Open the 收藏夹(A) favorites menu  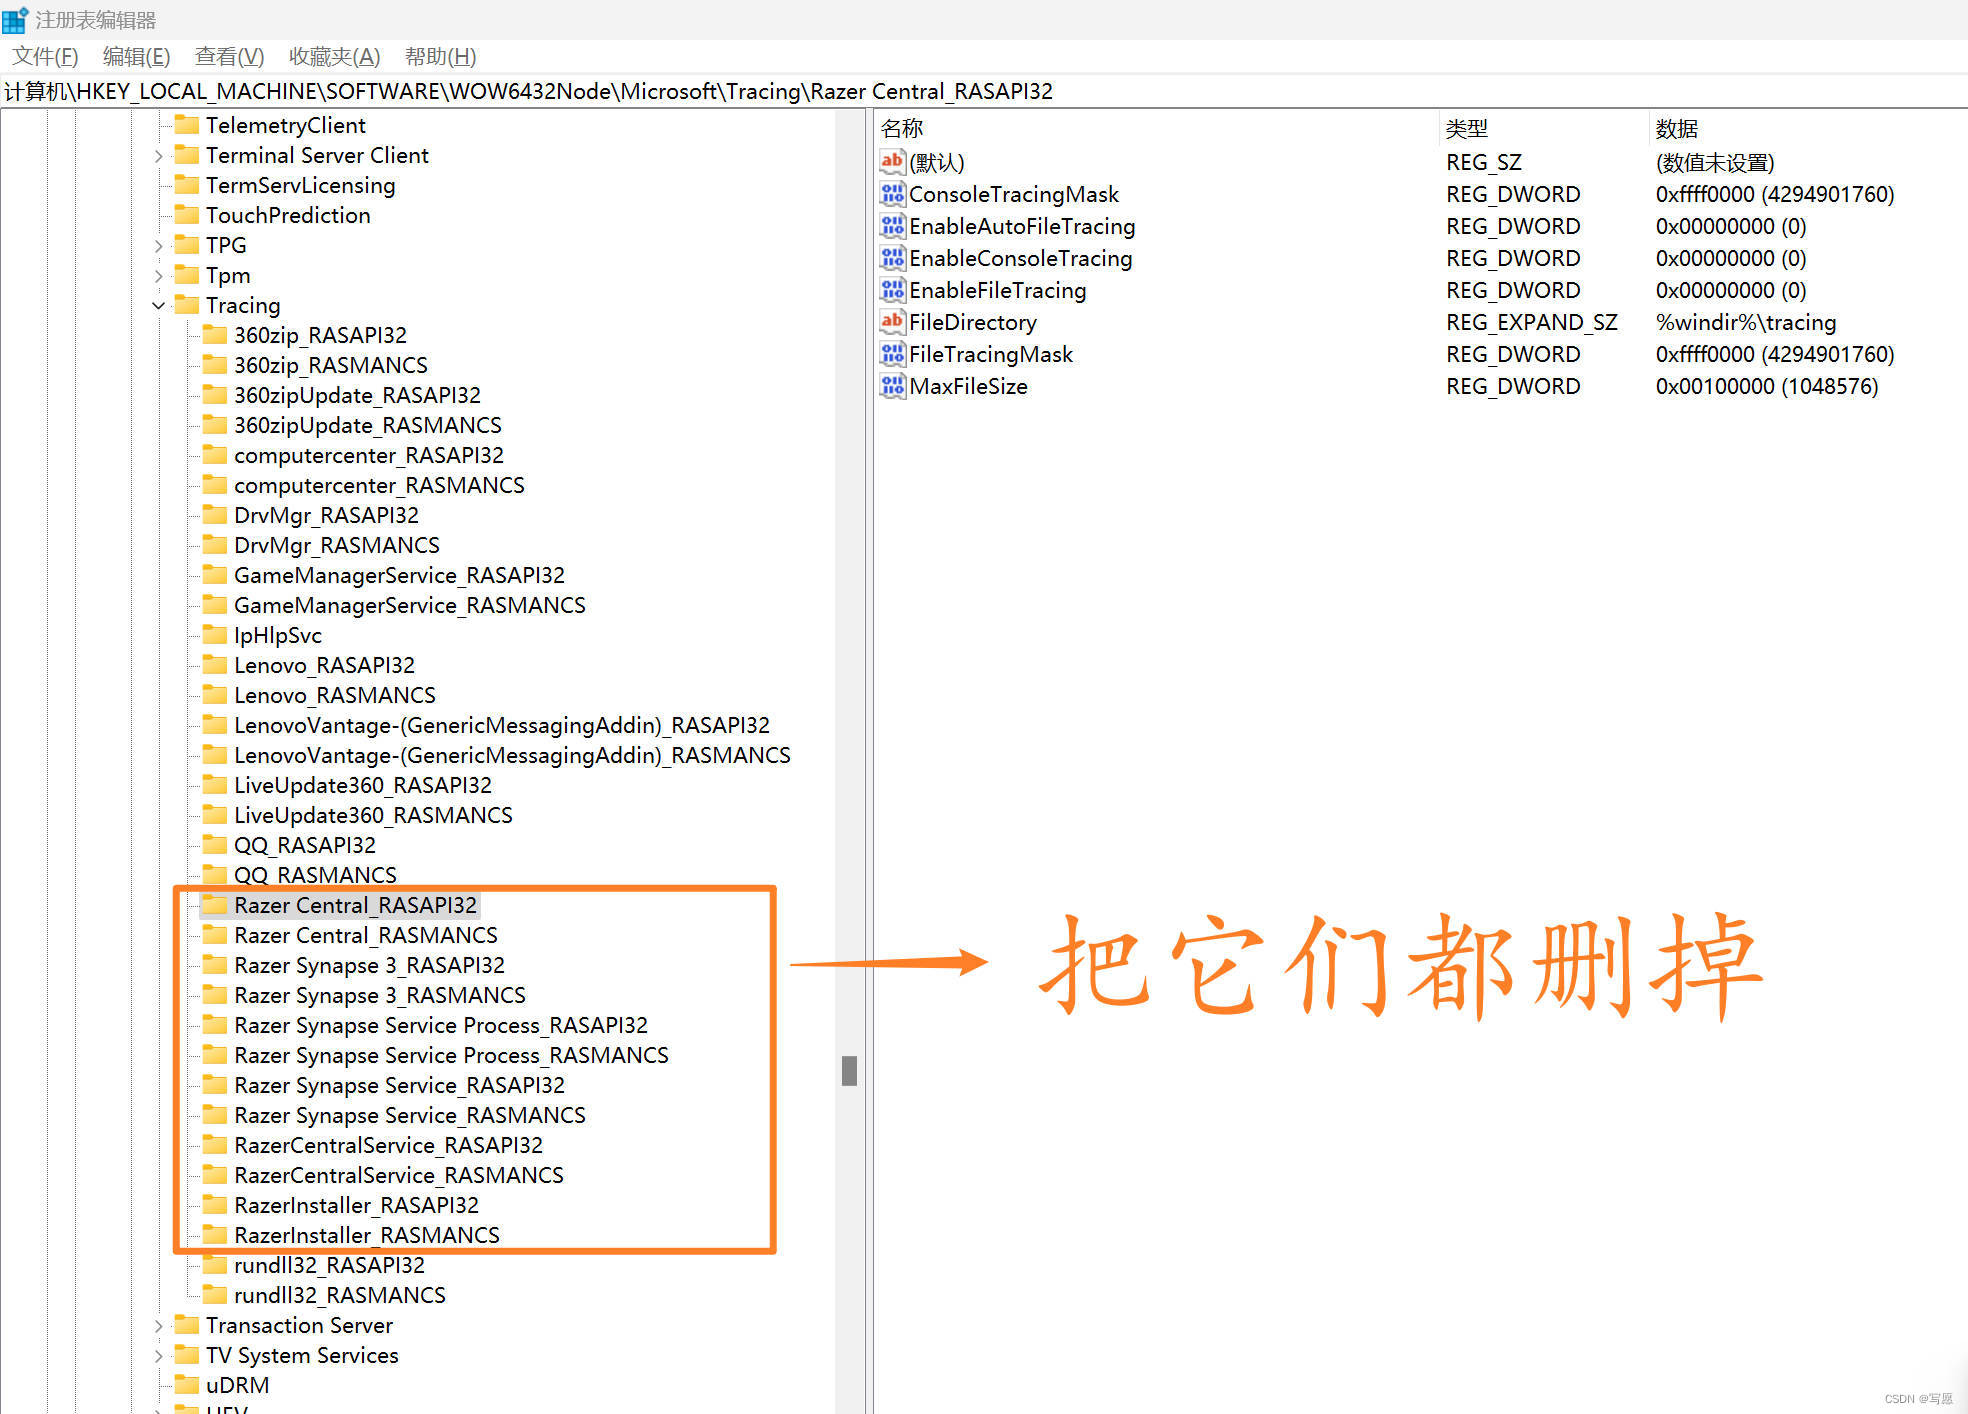tap(334, 56)
